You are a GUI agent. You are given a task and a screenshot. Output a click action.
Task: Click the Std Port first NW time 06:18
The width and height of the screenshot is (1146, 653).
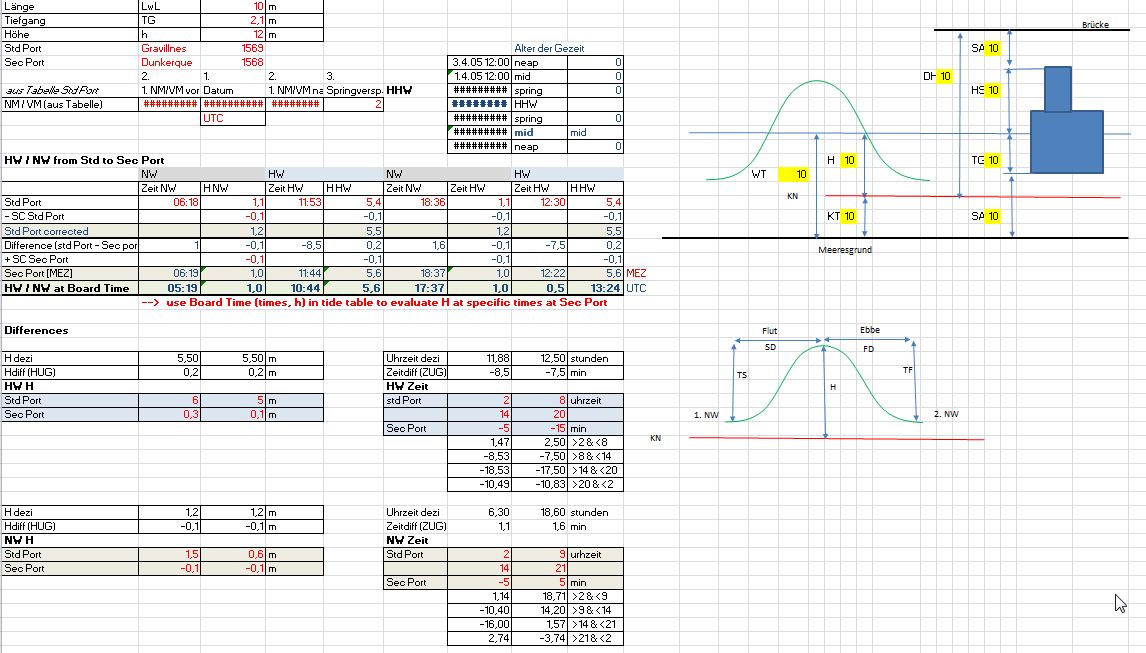pos(170,202)
